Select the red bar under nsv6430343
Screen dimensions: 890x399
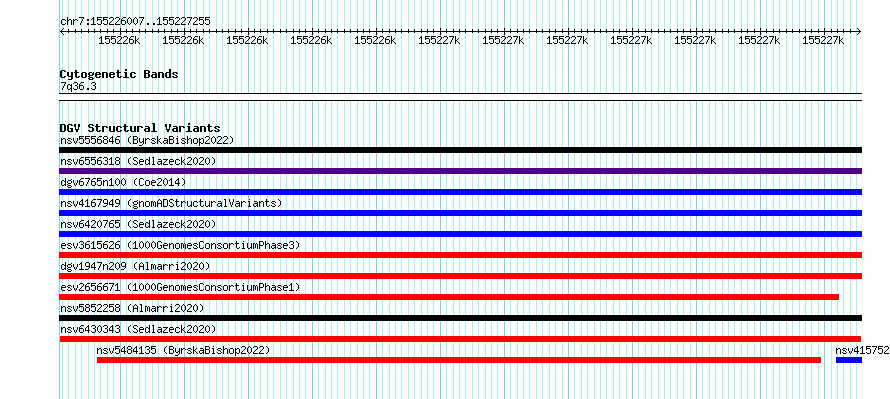point(460,339)
